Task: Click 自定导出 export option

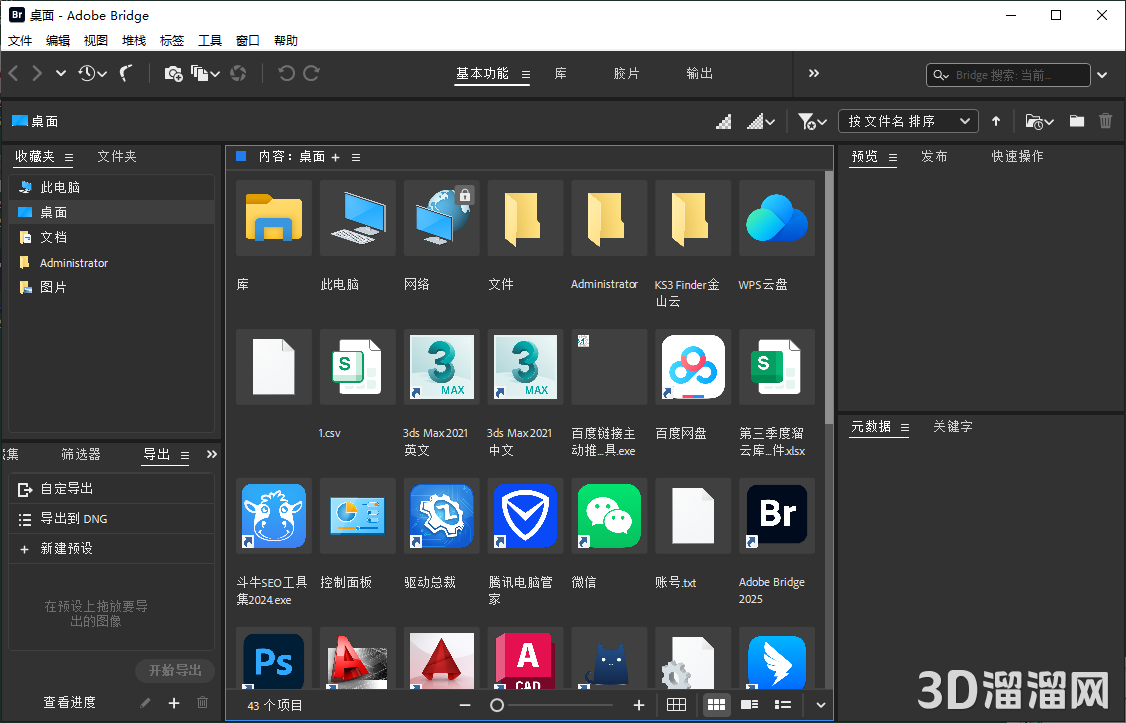Action: pos(112,488)
